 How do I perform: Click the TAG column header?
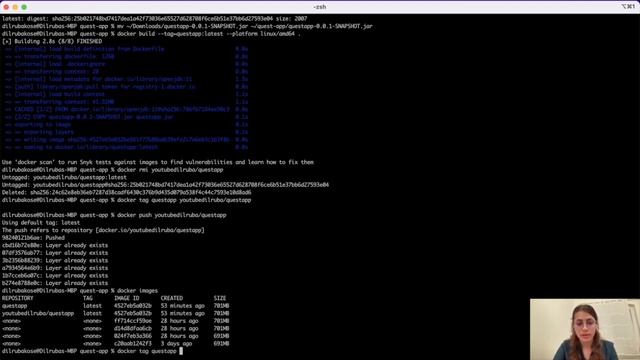click(88, 298)
